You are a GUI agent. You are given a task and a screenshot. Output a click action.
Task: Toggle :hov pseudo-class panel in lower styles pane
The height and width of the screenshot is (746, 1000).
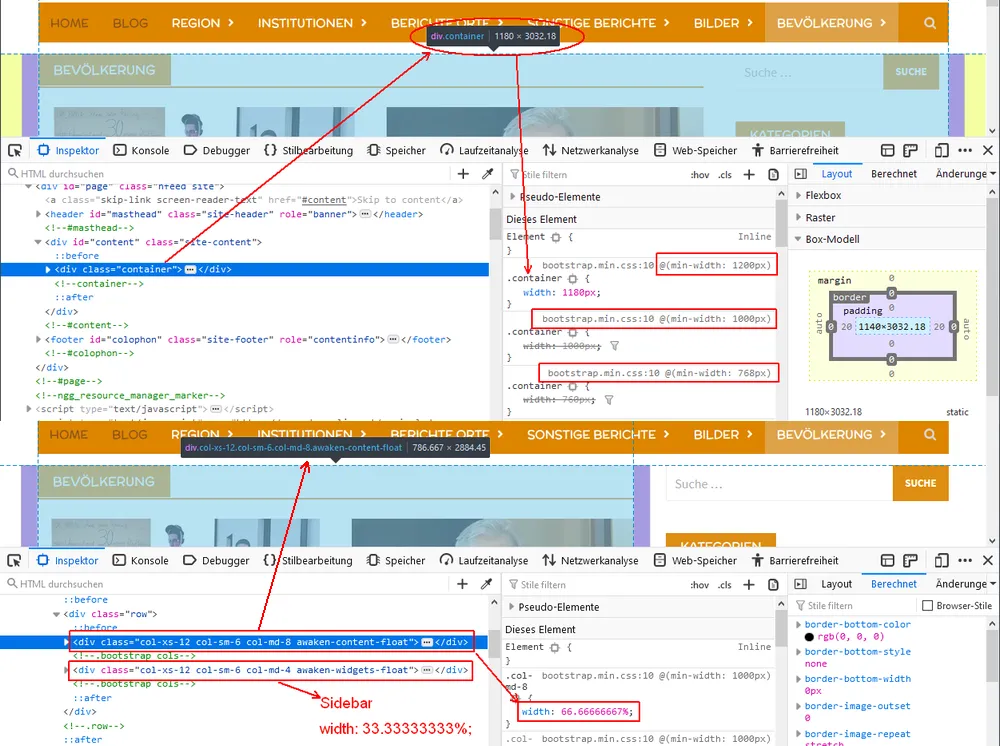[x=700, y=585]
